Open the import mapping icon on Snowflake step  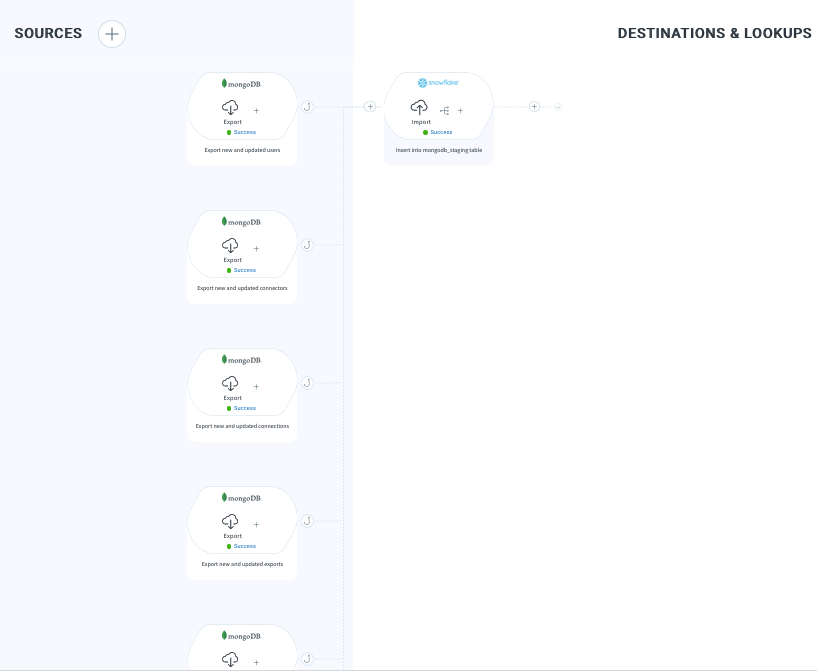pos(445,111)
